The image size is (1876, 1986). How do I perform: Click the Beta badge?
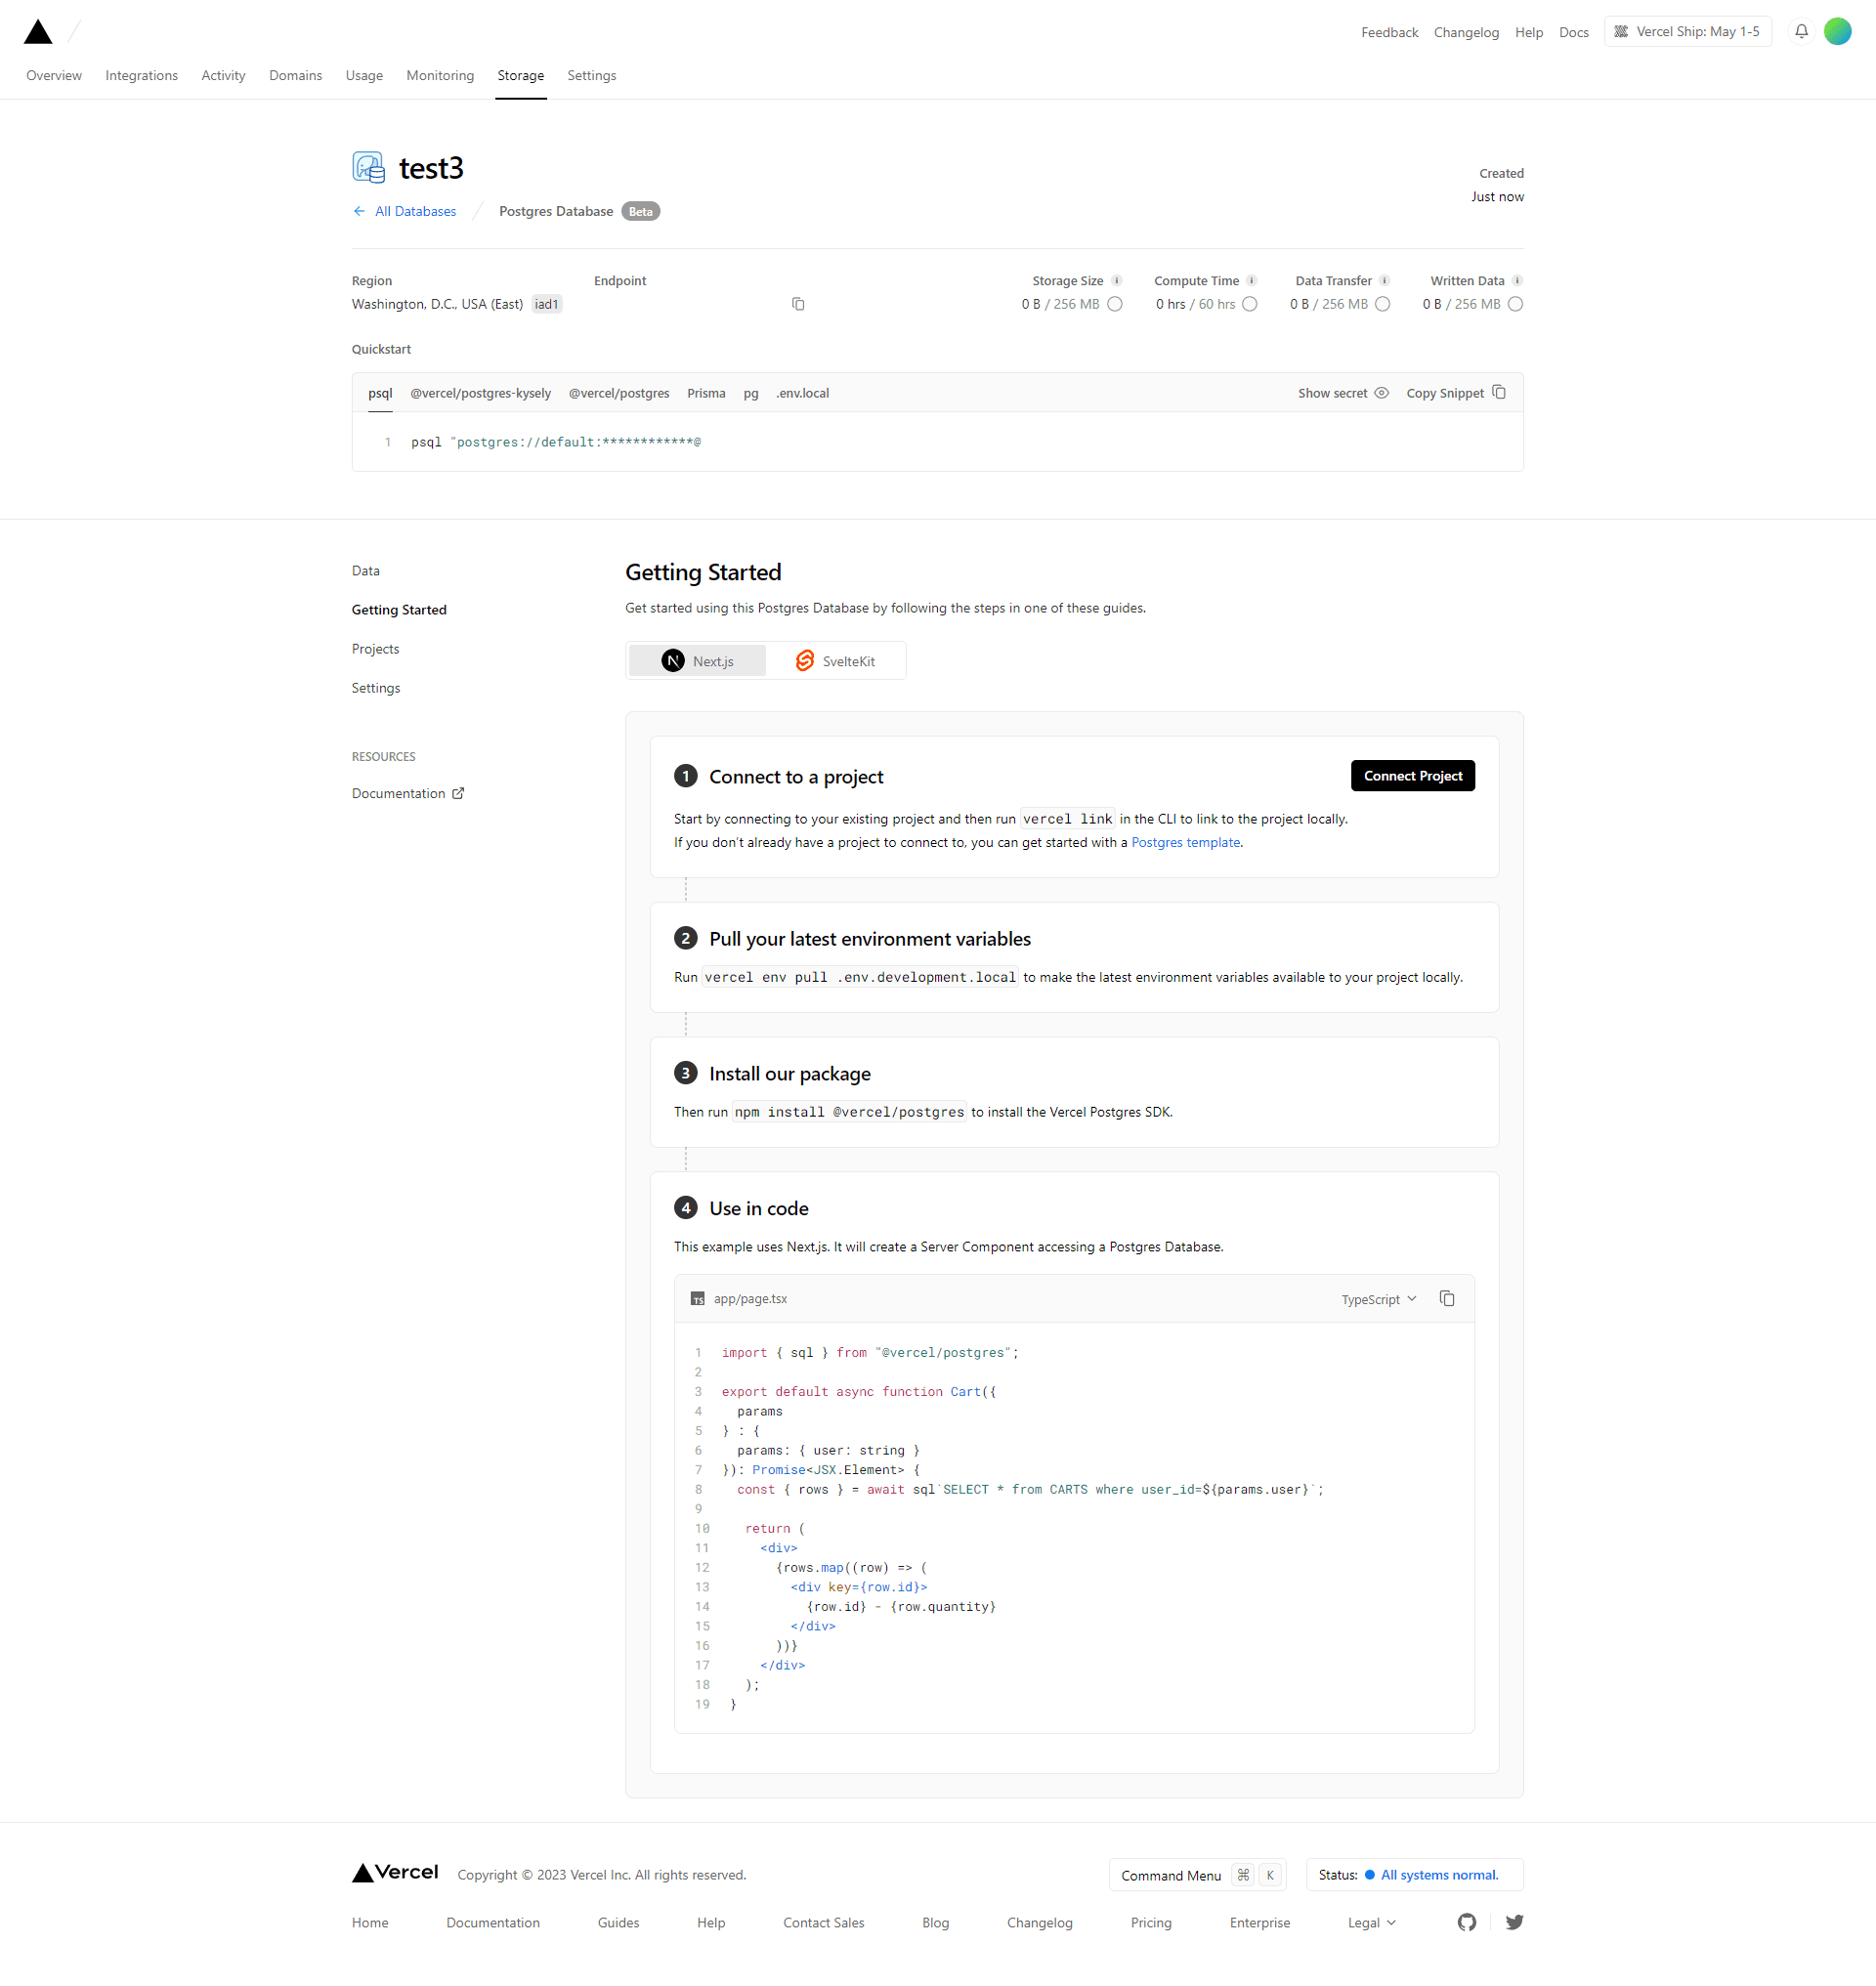pos(641,211)
